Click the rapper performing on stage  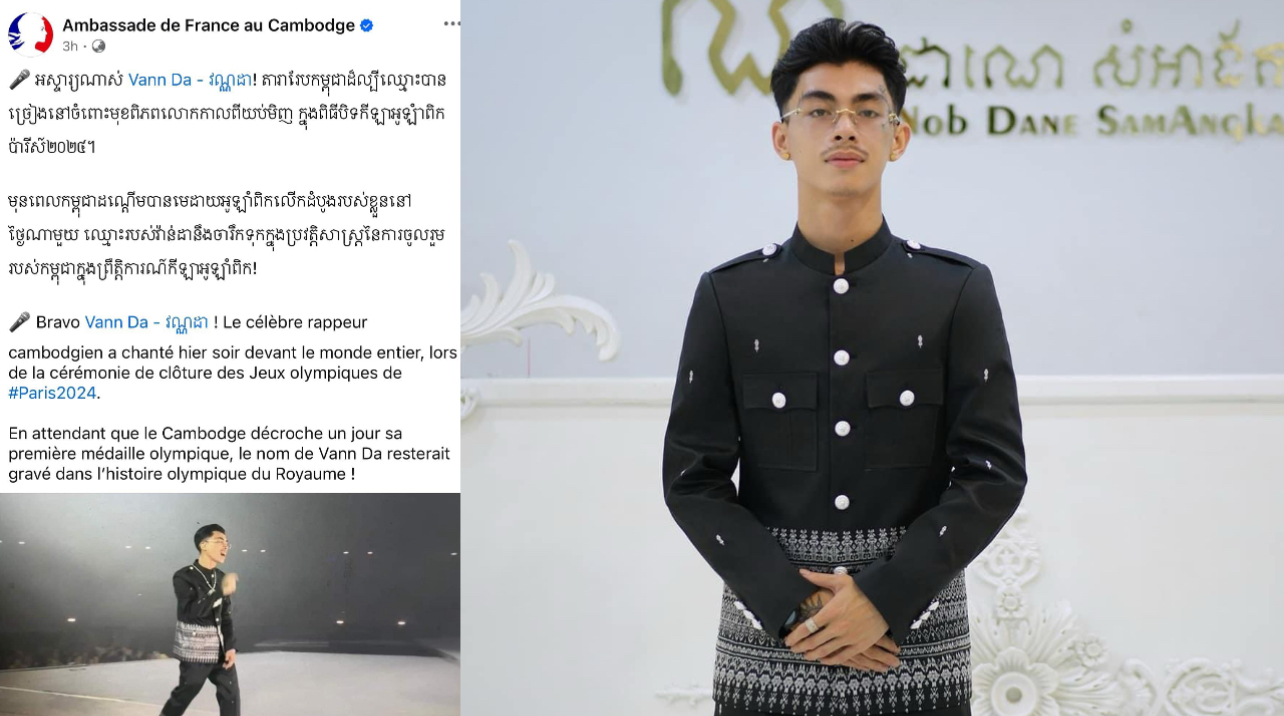pyautogui.click(x=203, y=617)
